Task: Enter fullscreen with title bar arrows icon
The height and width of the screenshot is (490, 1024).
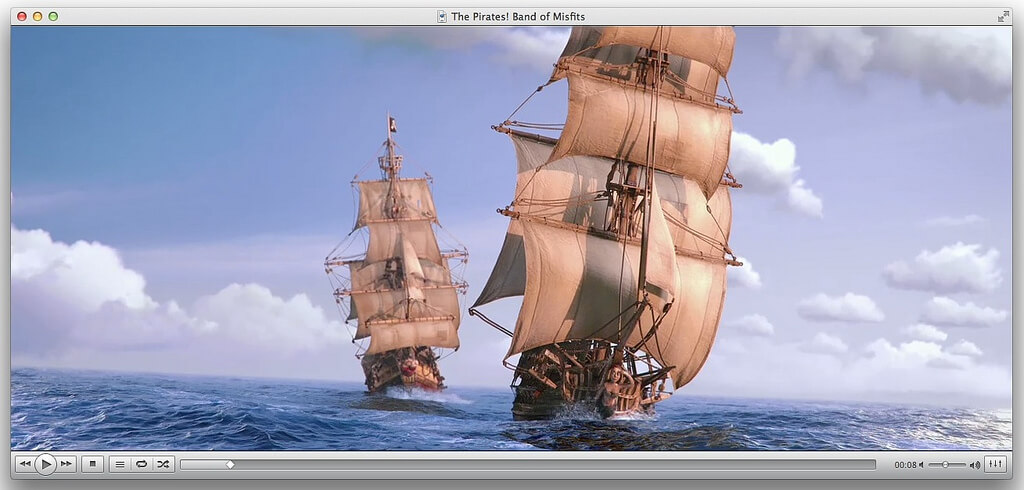Action: 1003,16
